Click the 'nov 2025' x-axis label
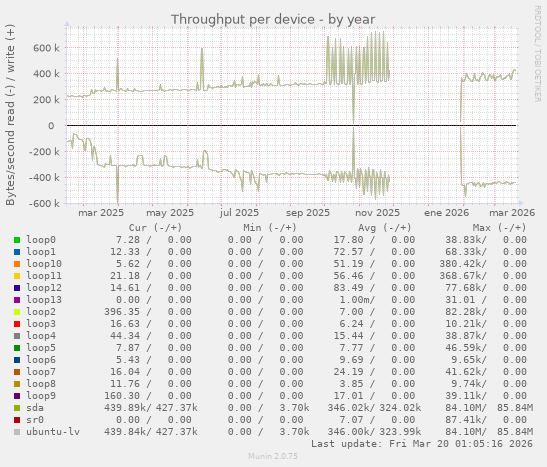This screenshot has width=547, height=467. pos(377,213)
